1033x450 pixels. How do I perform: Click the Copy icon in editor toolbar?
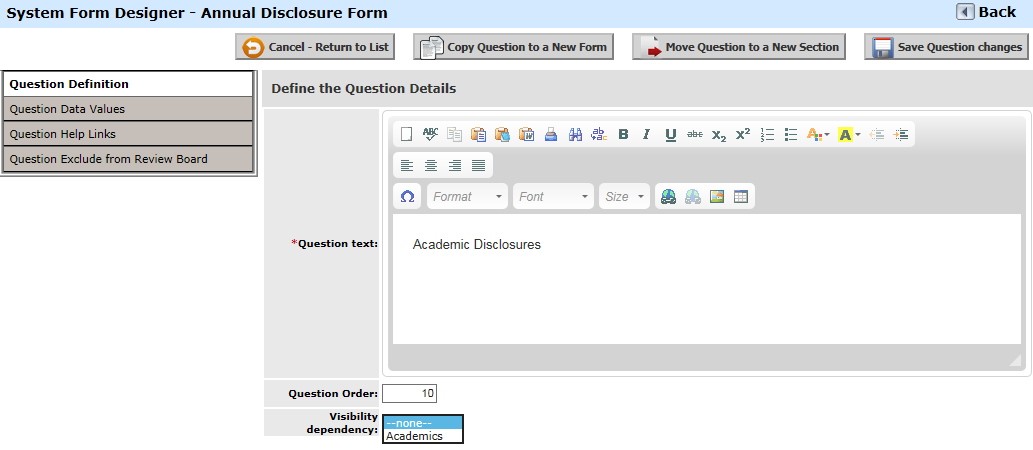tap(455, 134)
